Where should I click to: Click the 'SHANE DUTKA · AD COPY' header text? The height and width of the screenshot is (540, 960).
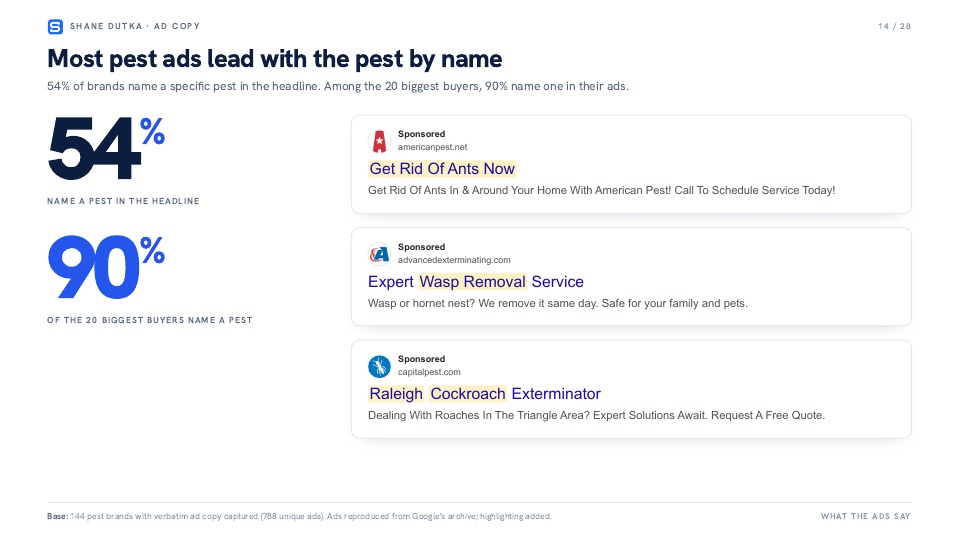(135, 26)
